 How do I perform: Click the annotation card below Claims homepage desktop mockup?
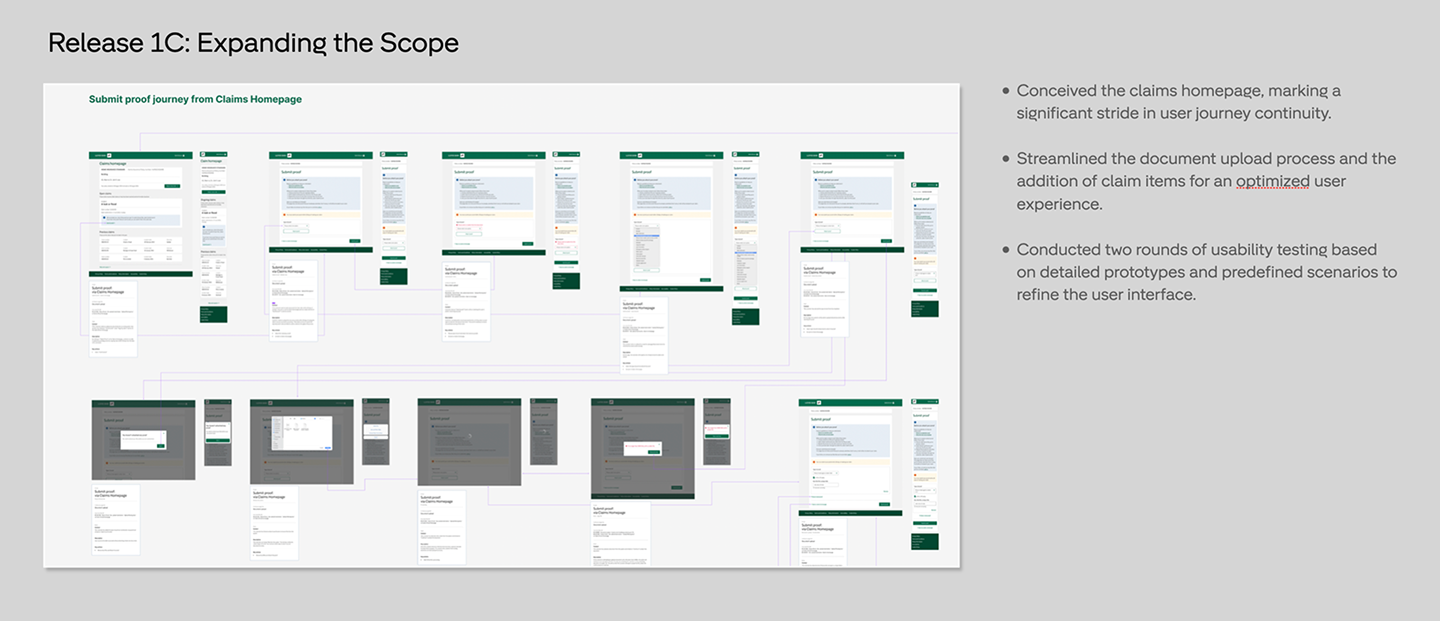tap(112, 318)
